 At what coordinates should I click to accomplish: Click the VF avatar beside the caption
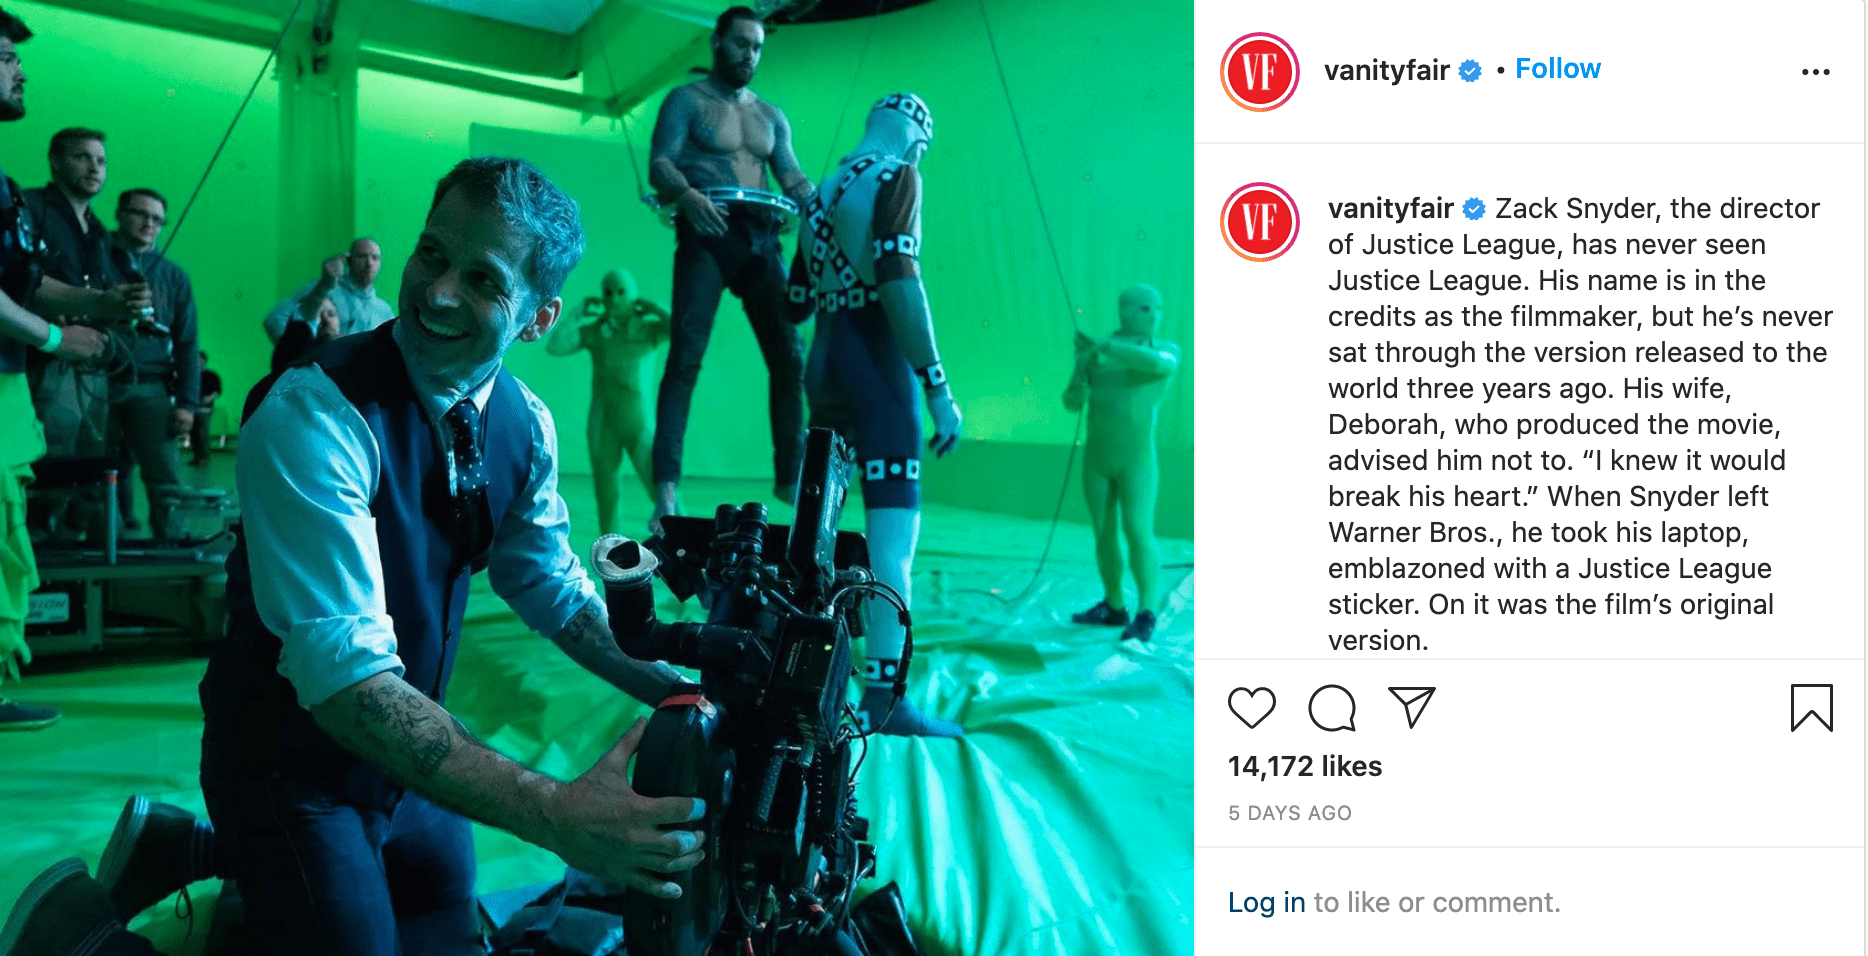(1260, 222)
